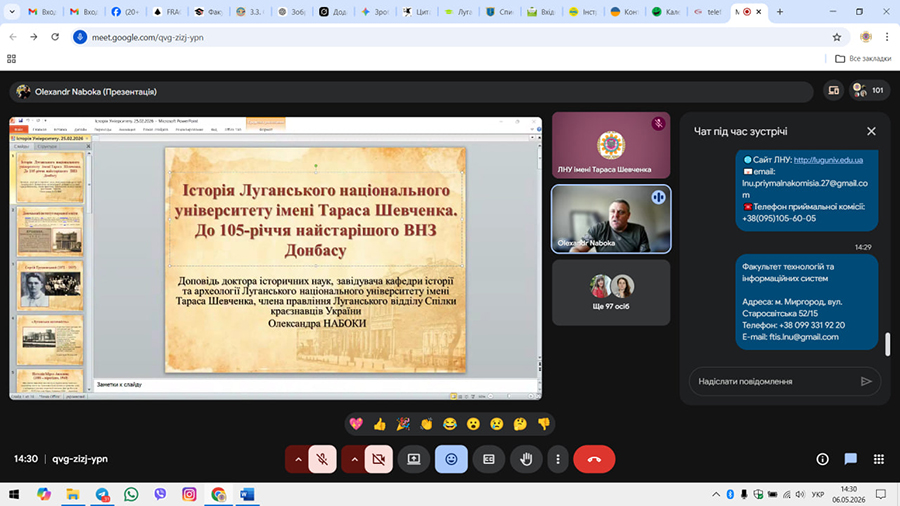Expand audio settings arrow beside microphone
Screen dimensions: 900x506
click(x=298, y=459)
